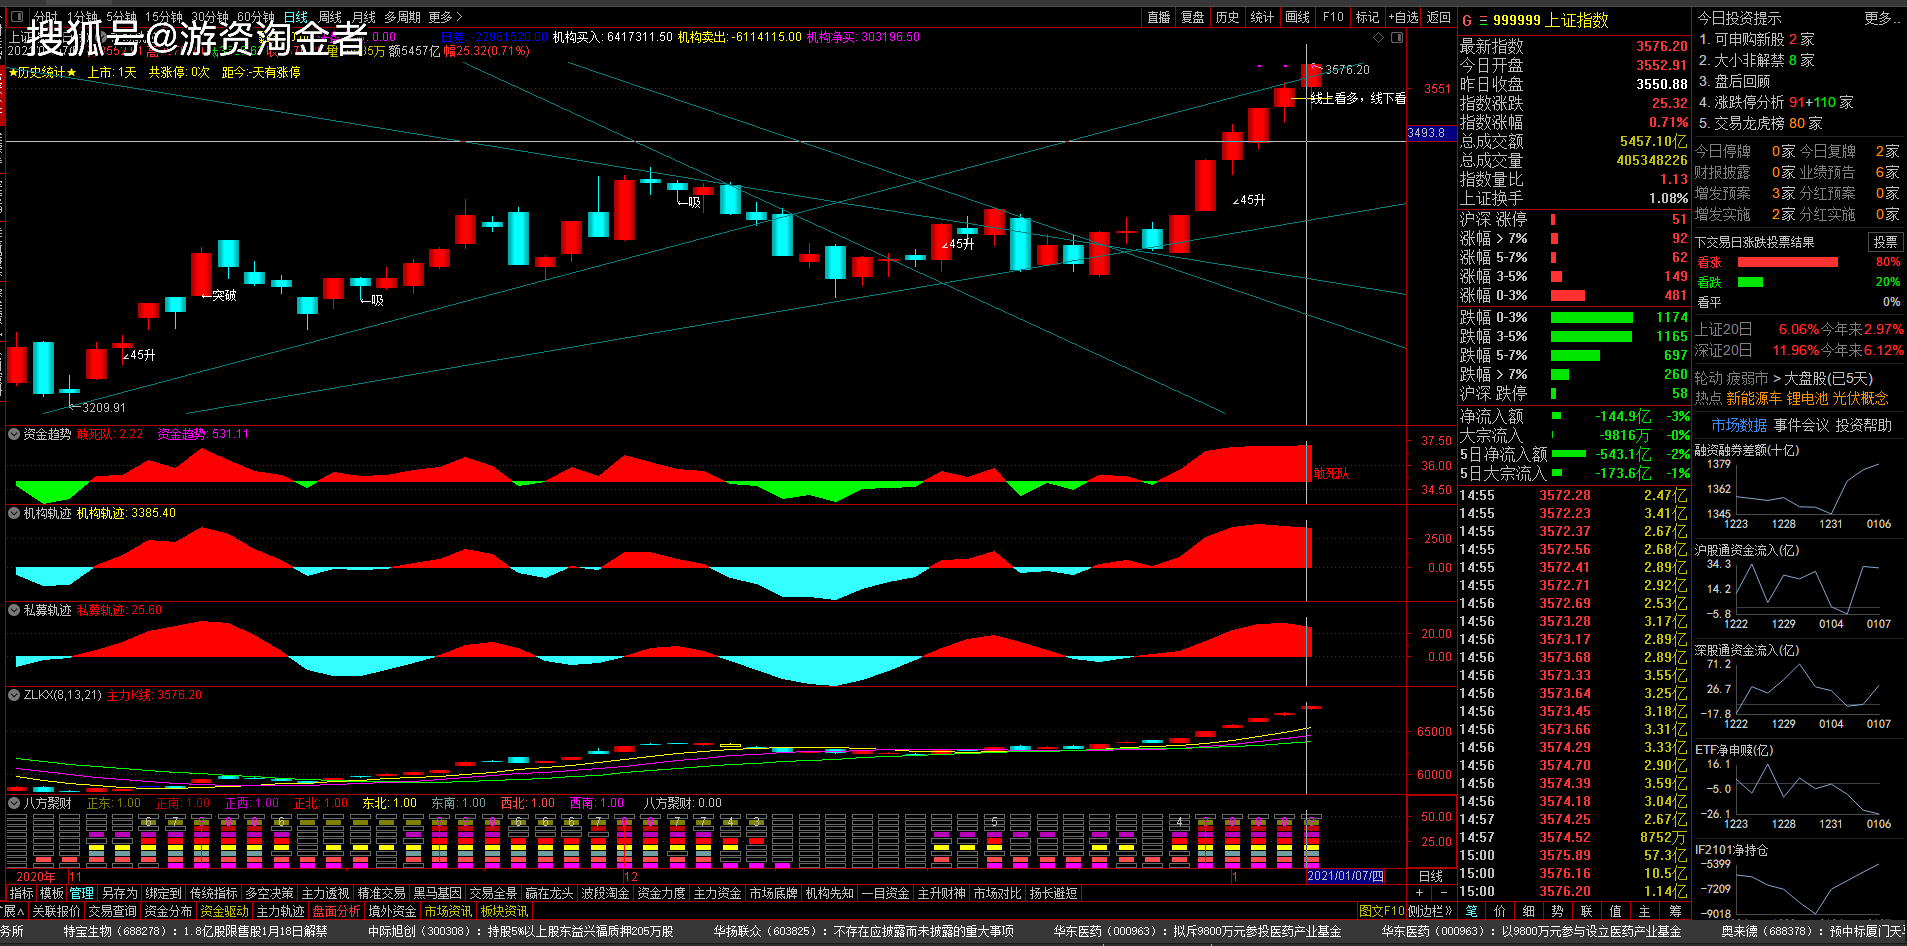
Task: Collapse the 资金趋势 indicator panel
Action: point(14,434)
